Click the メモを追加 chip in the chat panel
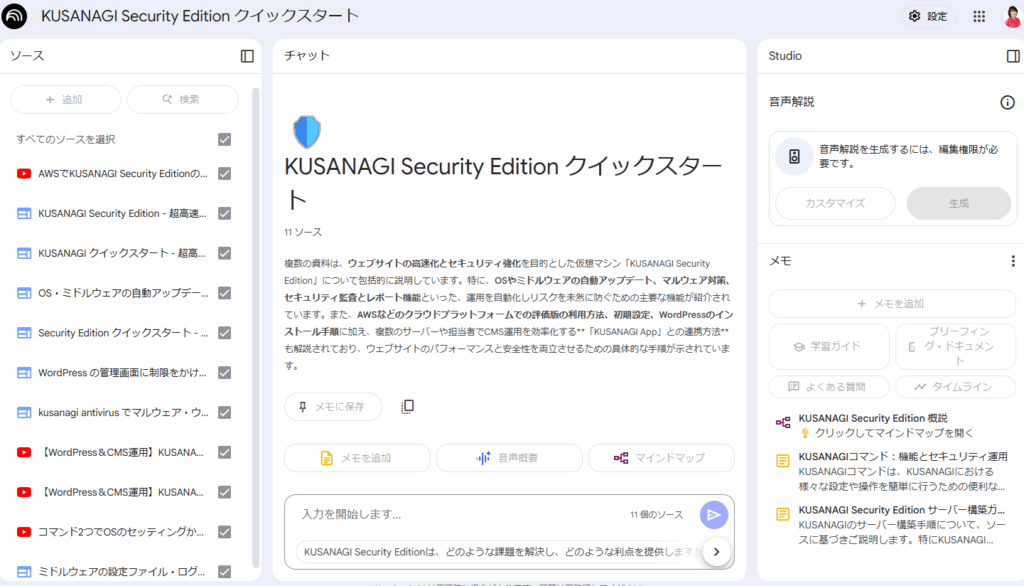1024x586 pixels. (357, 458)
